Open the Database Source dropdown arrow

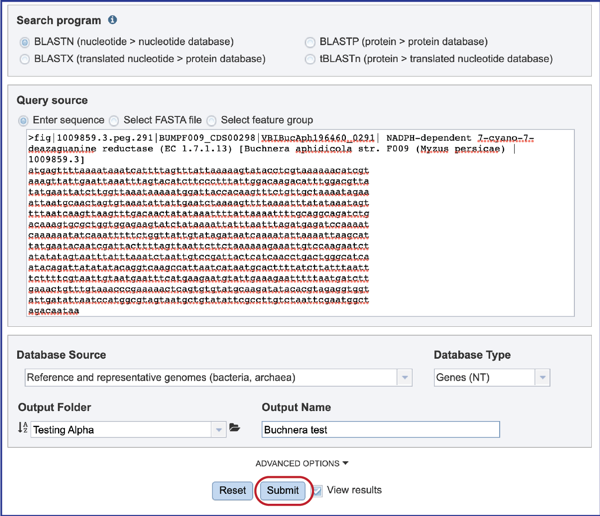(x=404, y=377)
